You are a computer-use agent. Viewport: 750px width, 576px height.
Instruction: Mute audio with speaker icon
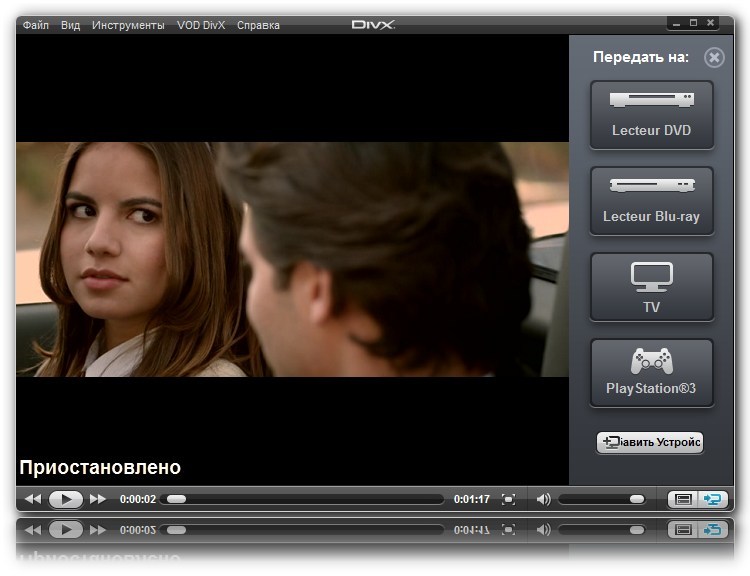click(x=543, y=499)
